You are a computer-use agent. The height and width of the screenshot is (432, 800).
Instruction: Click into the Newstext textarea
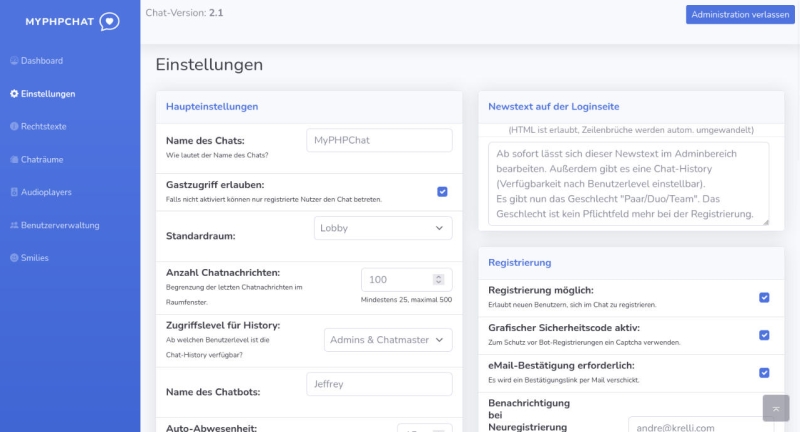628,184
